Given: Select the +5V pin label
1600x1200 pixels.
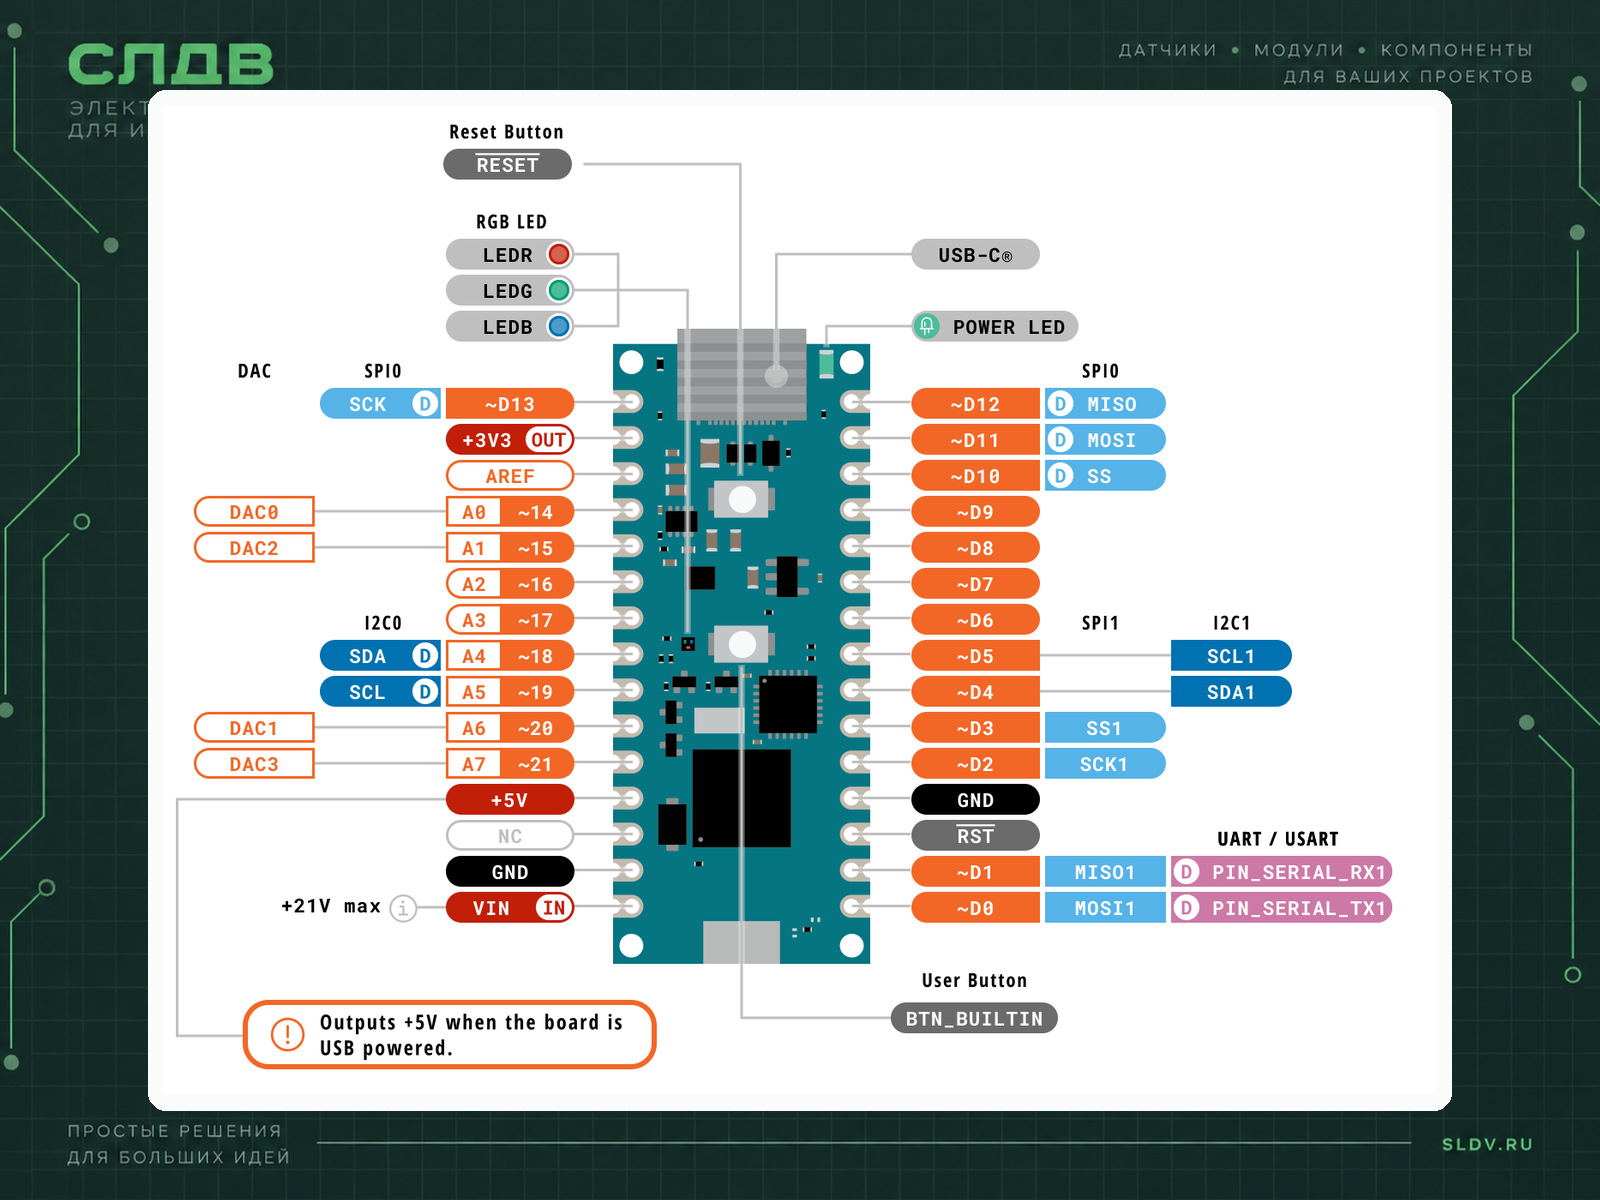Looking at the screenshot, I should [510, 800].
